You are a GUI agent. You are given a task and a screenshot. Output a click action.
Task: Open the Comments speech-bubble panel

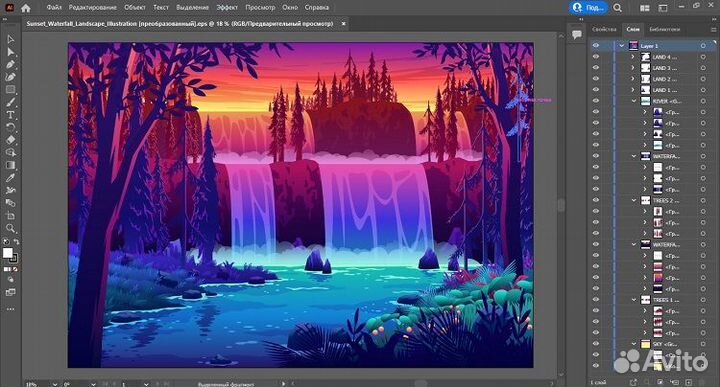(577, 34)
